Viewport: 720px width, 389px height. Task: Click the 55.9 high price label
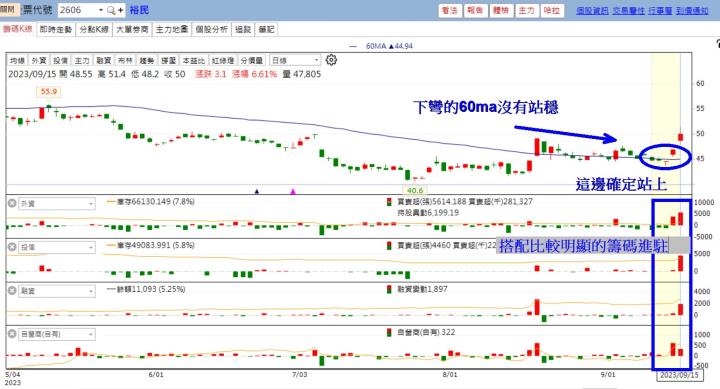pyautogui.click(x=49, y=91)
